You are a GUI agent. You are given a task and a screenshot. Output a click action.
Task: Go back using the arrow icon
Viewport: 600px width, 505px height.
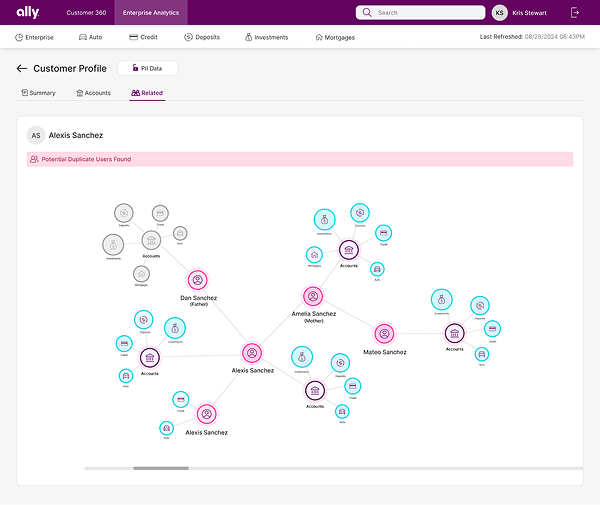pos(22,68)
